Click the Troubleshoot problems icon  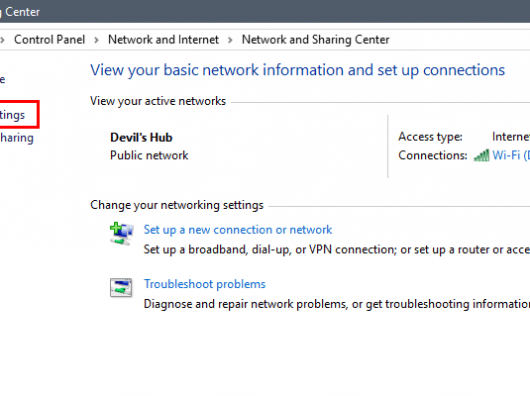point(121,288)
